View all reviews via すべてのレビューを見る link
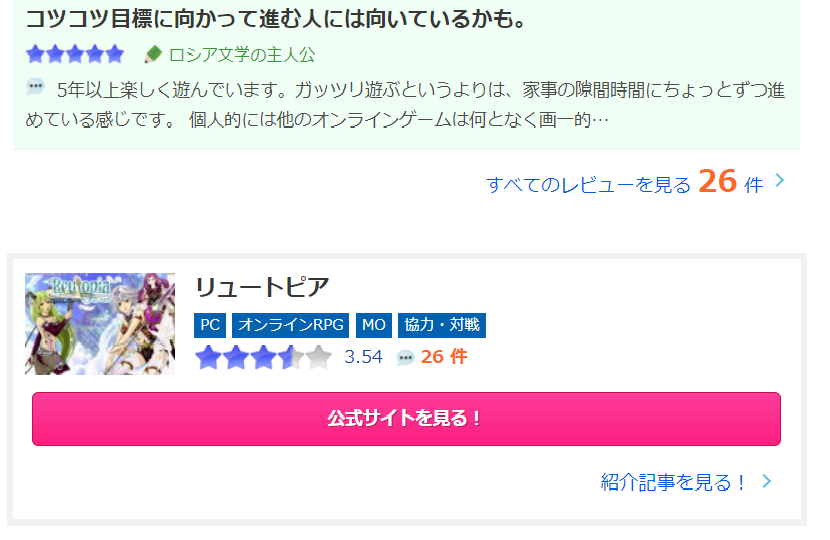 [625, 183]
